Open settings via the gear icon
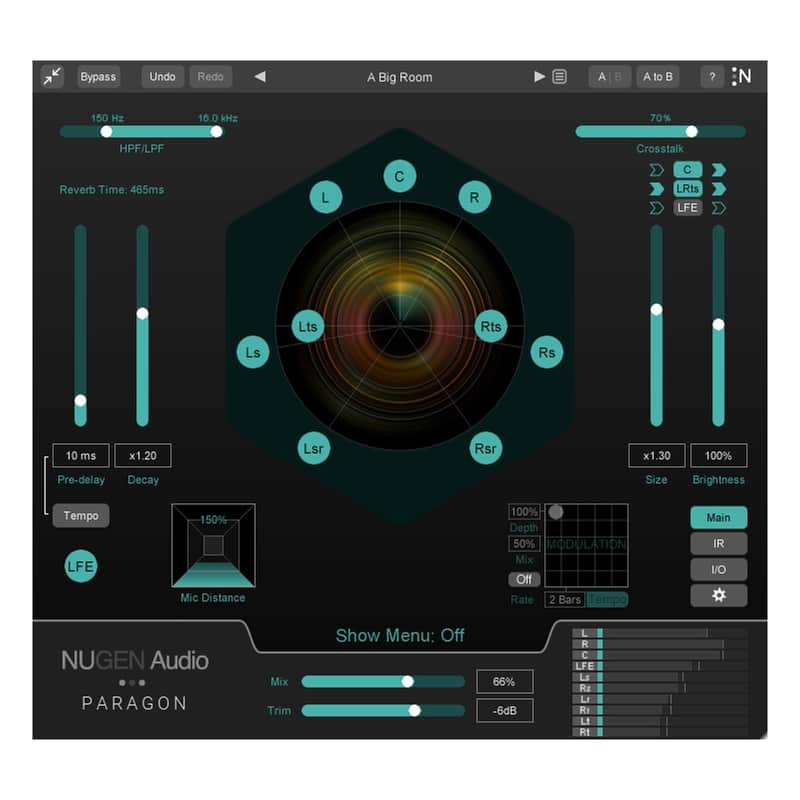Viewport: 800px width, 800px height. (x=718, y=595)
